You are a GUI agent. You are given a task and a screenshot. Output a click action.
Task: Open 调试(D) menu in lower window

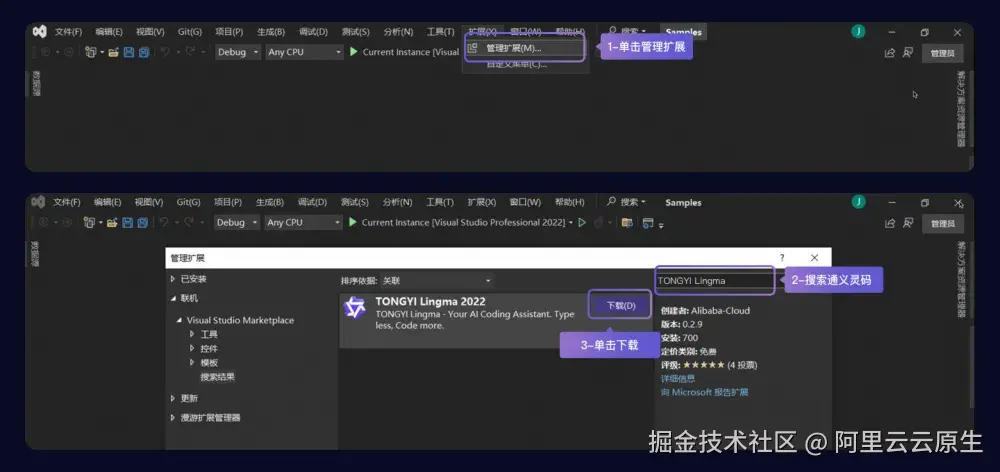click(x=312, y=202)
